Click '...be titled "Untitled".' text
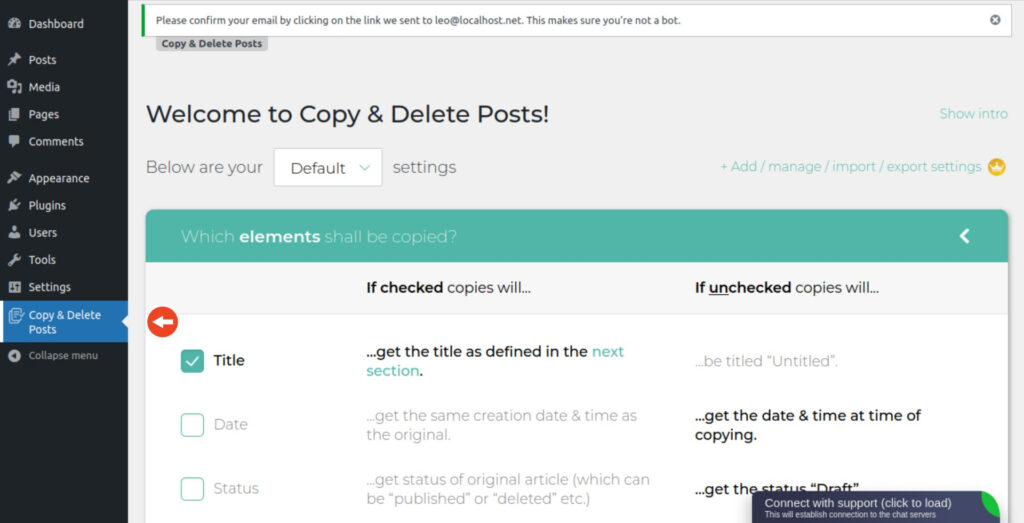 (766, 361)
